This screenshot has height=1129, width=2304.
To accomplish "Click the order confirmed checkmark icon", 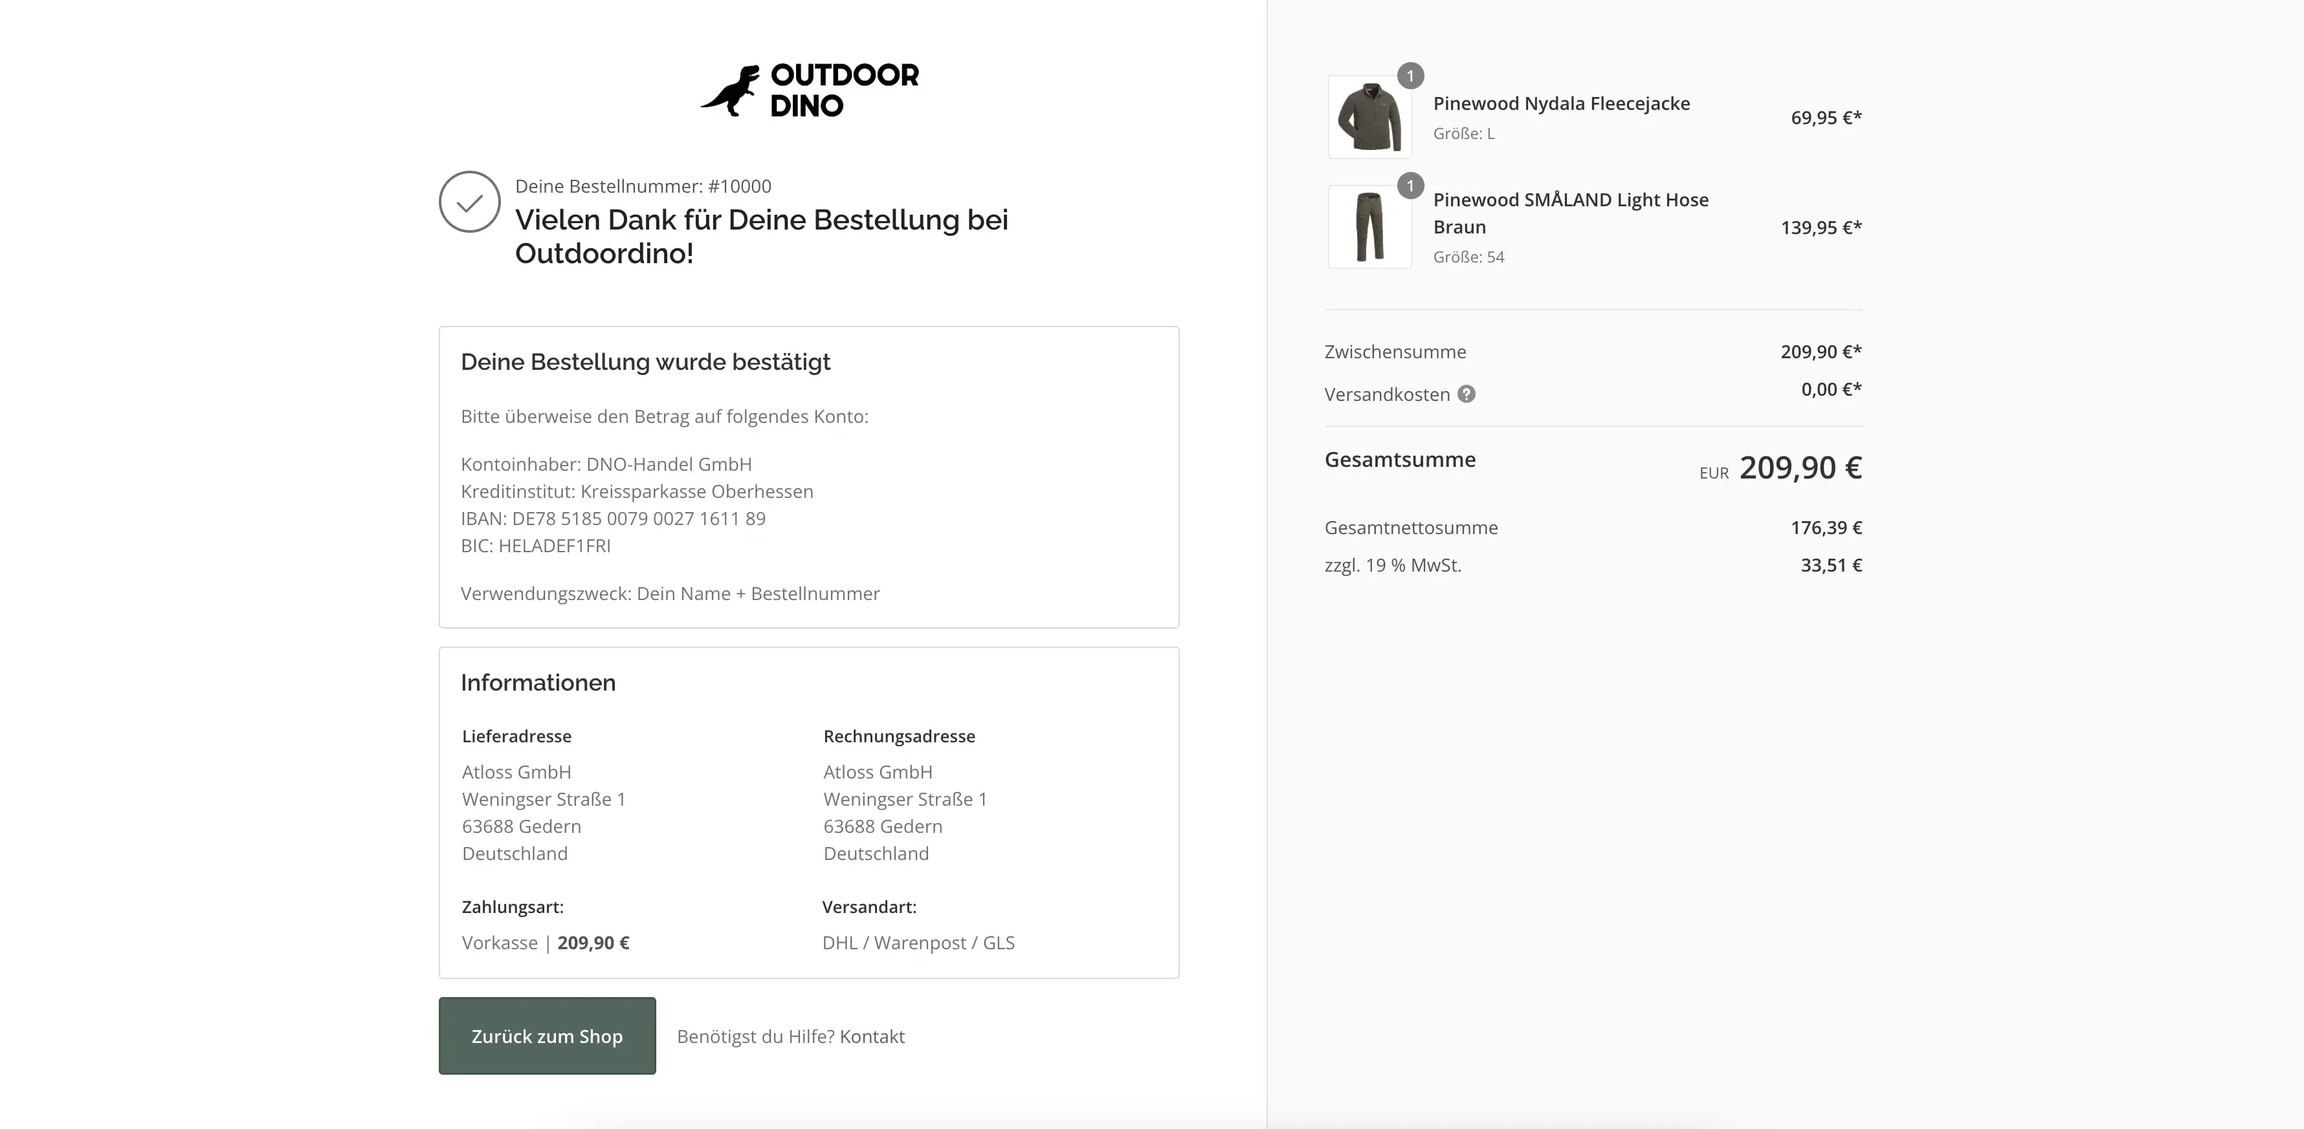I will (469, 202).
